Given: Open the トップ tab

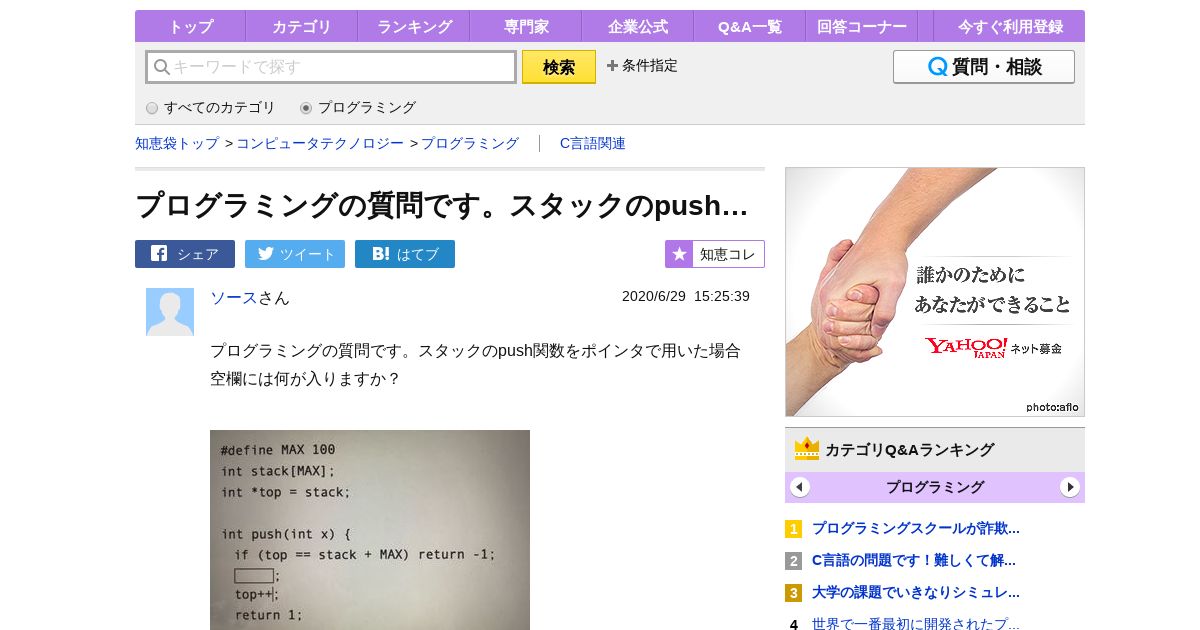Looking at the screenshot, I should [190, 27].
